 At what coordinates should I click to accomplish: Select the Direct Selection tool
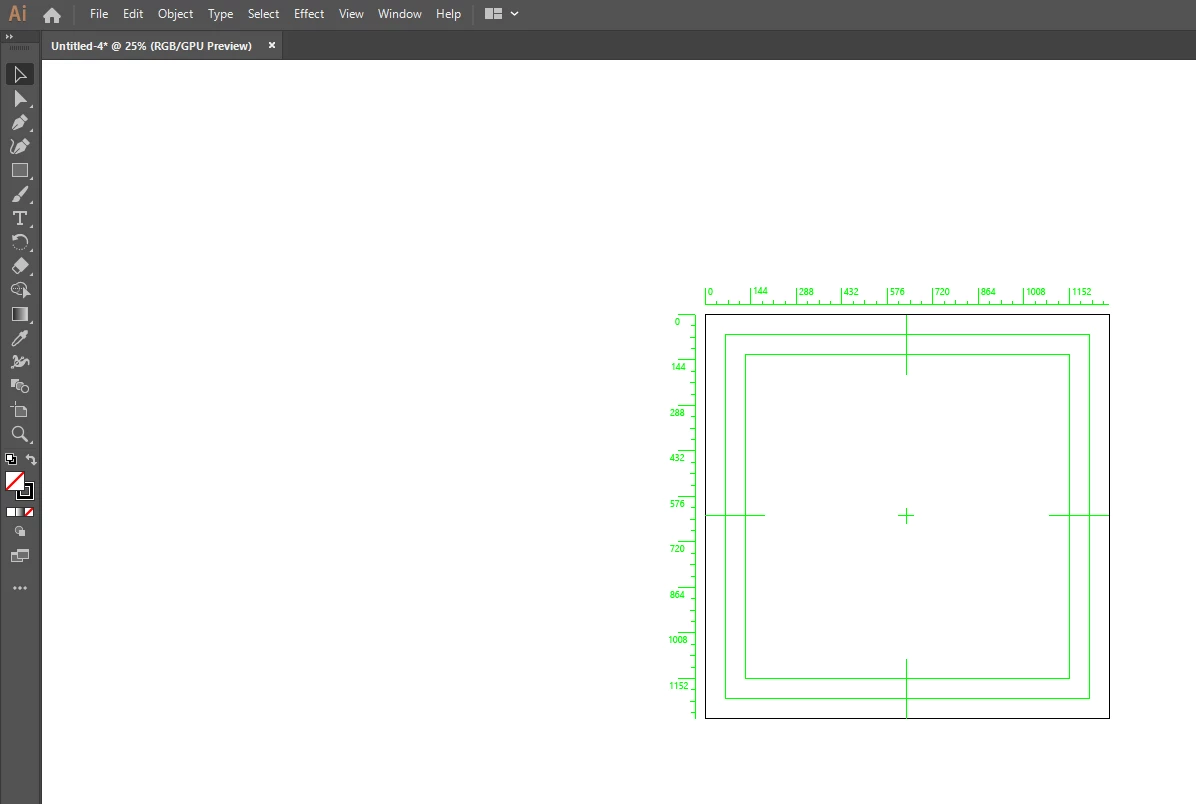point(20,98)
